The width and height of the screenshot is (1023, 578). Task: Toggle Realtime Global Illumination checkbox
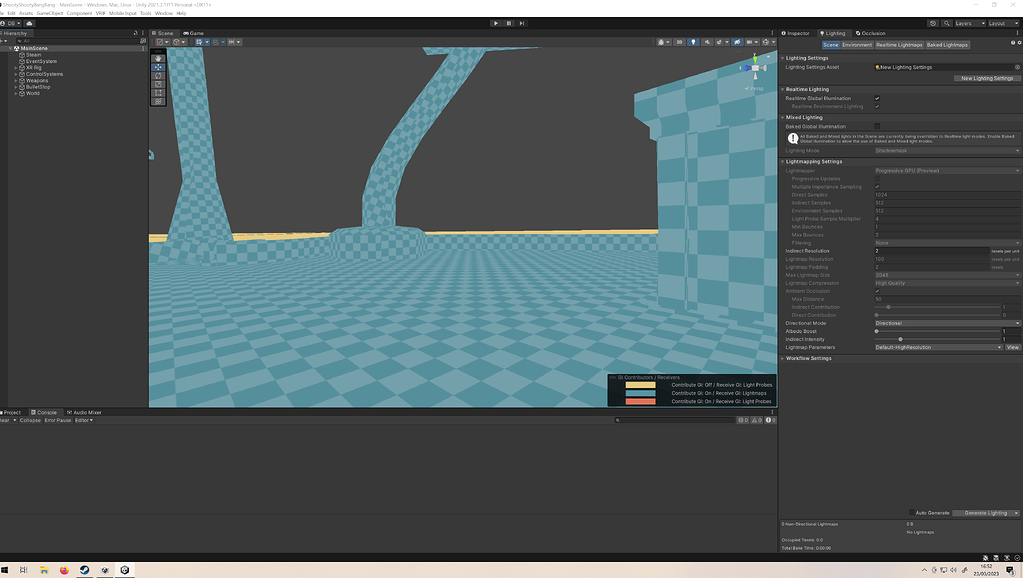(877, 99)
